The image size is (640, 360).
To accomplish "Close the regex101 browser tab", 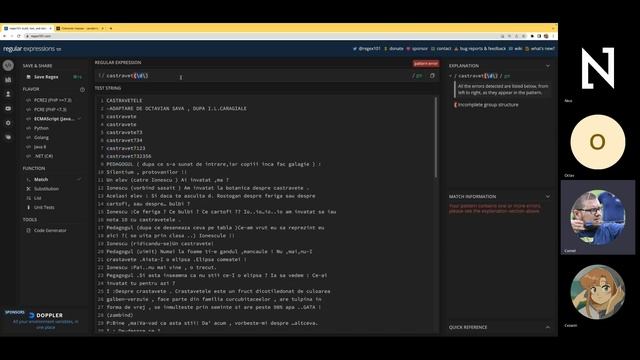I will point(50,29).
